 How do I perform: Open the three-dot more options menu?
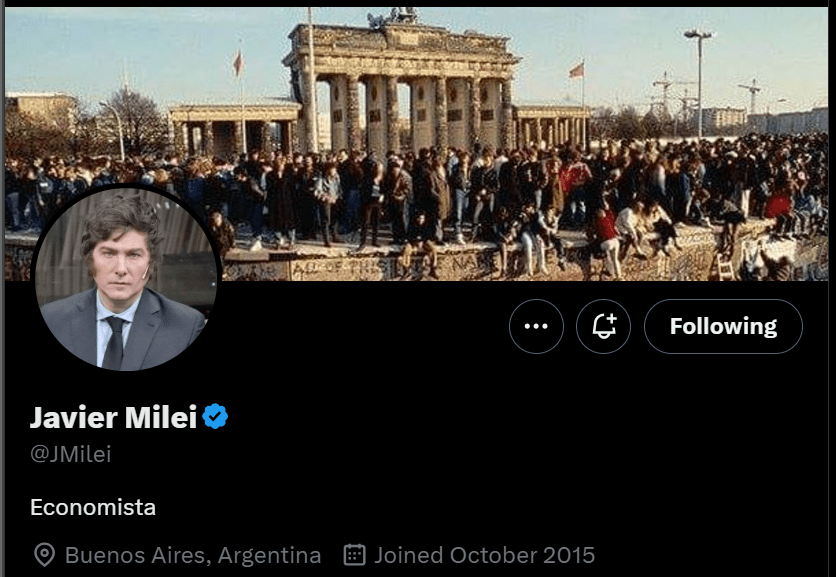click(x=536, y=326)
